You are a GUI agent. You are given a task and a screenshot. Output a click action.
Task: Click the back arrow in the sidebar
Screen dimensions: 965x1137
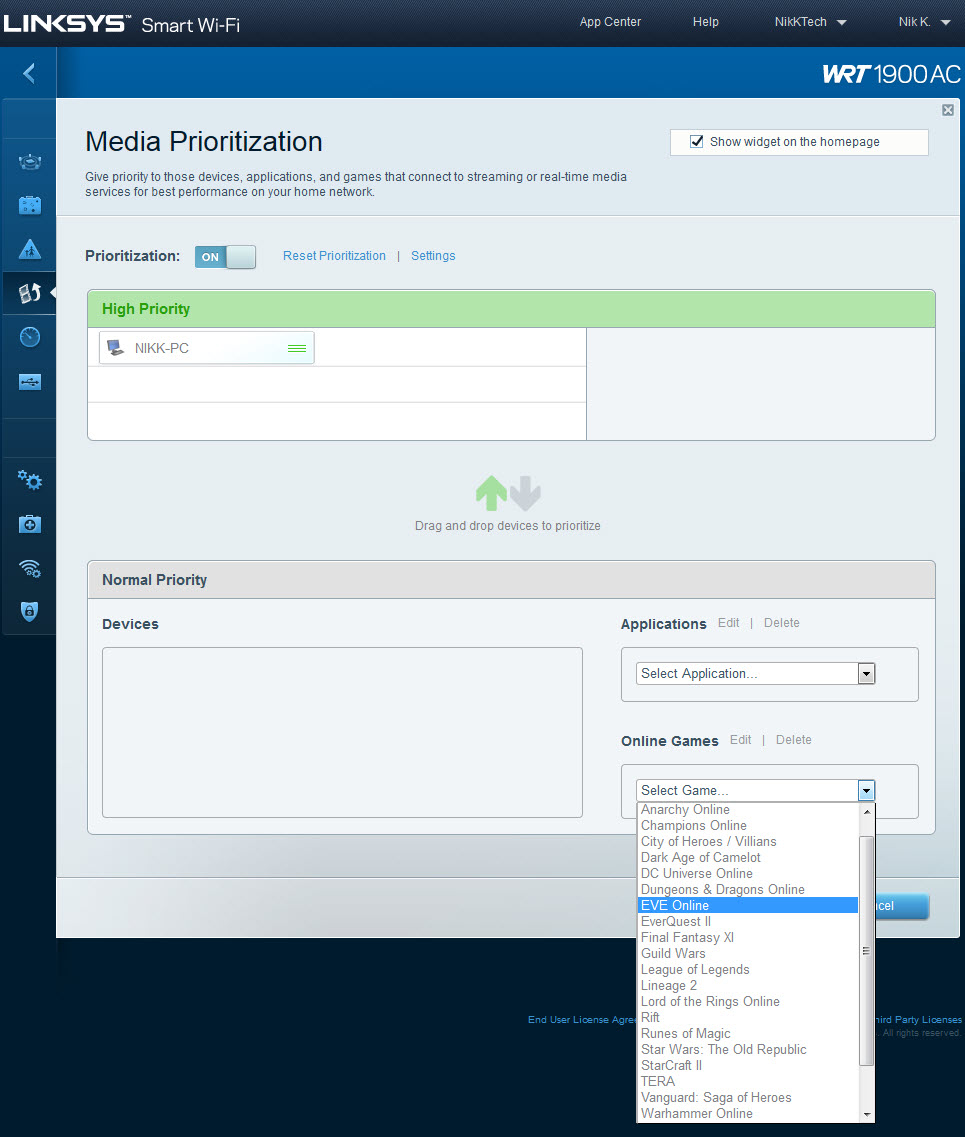pos(29,73)
